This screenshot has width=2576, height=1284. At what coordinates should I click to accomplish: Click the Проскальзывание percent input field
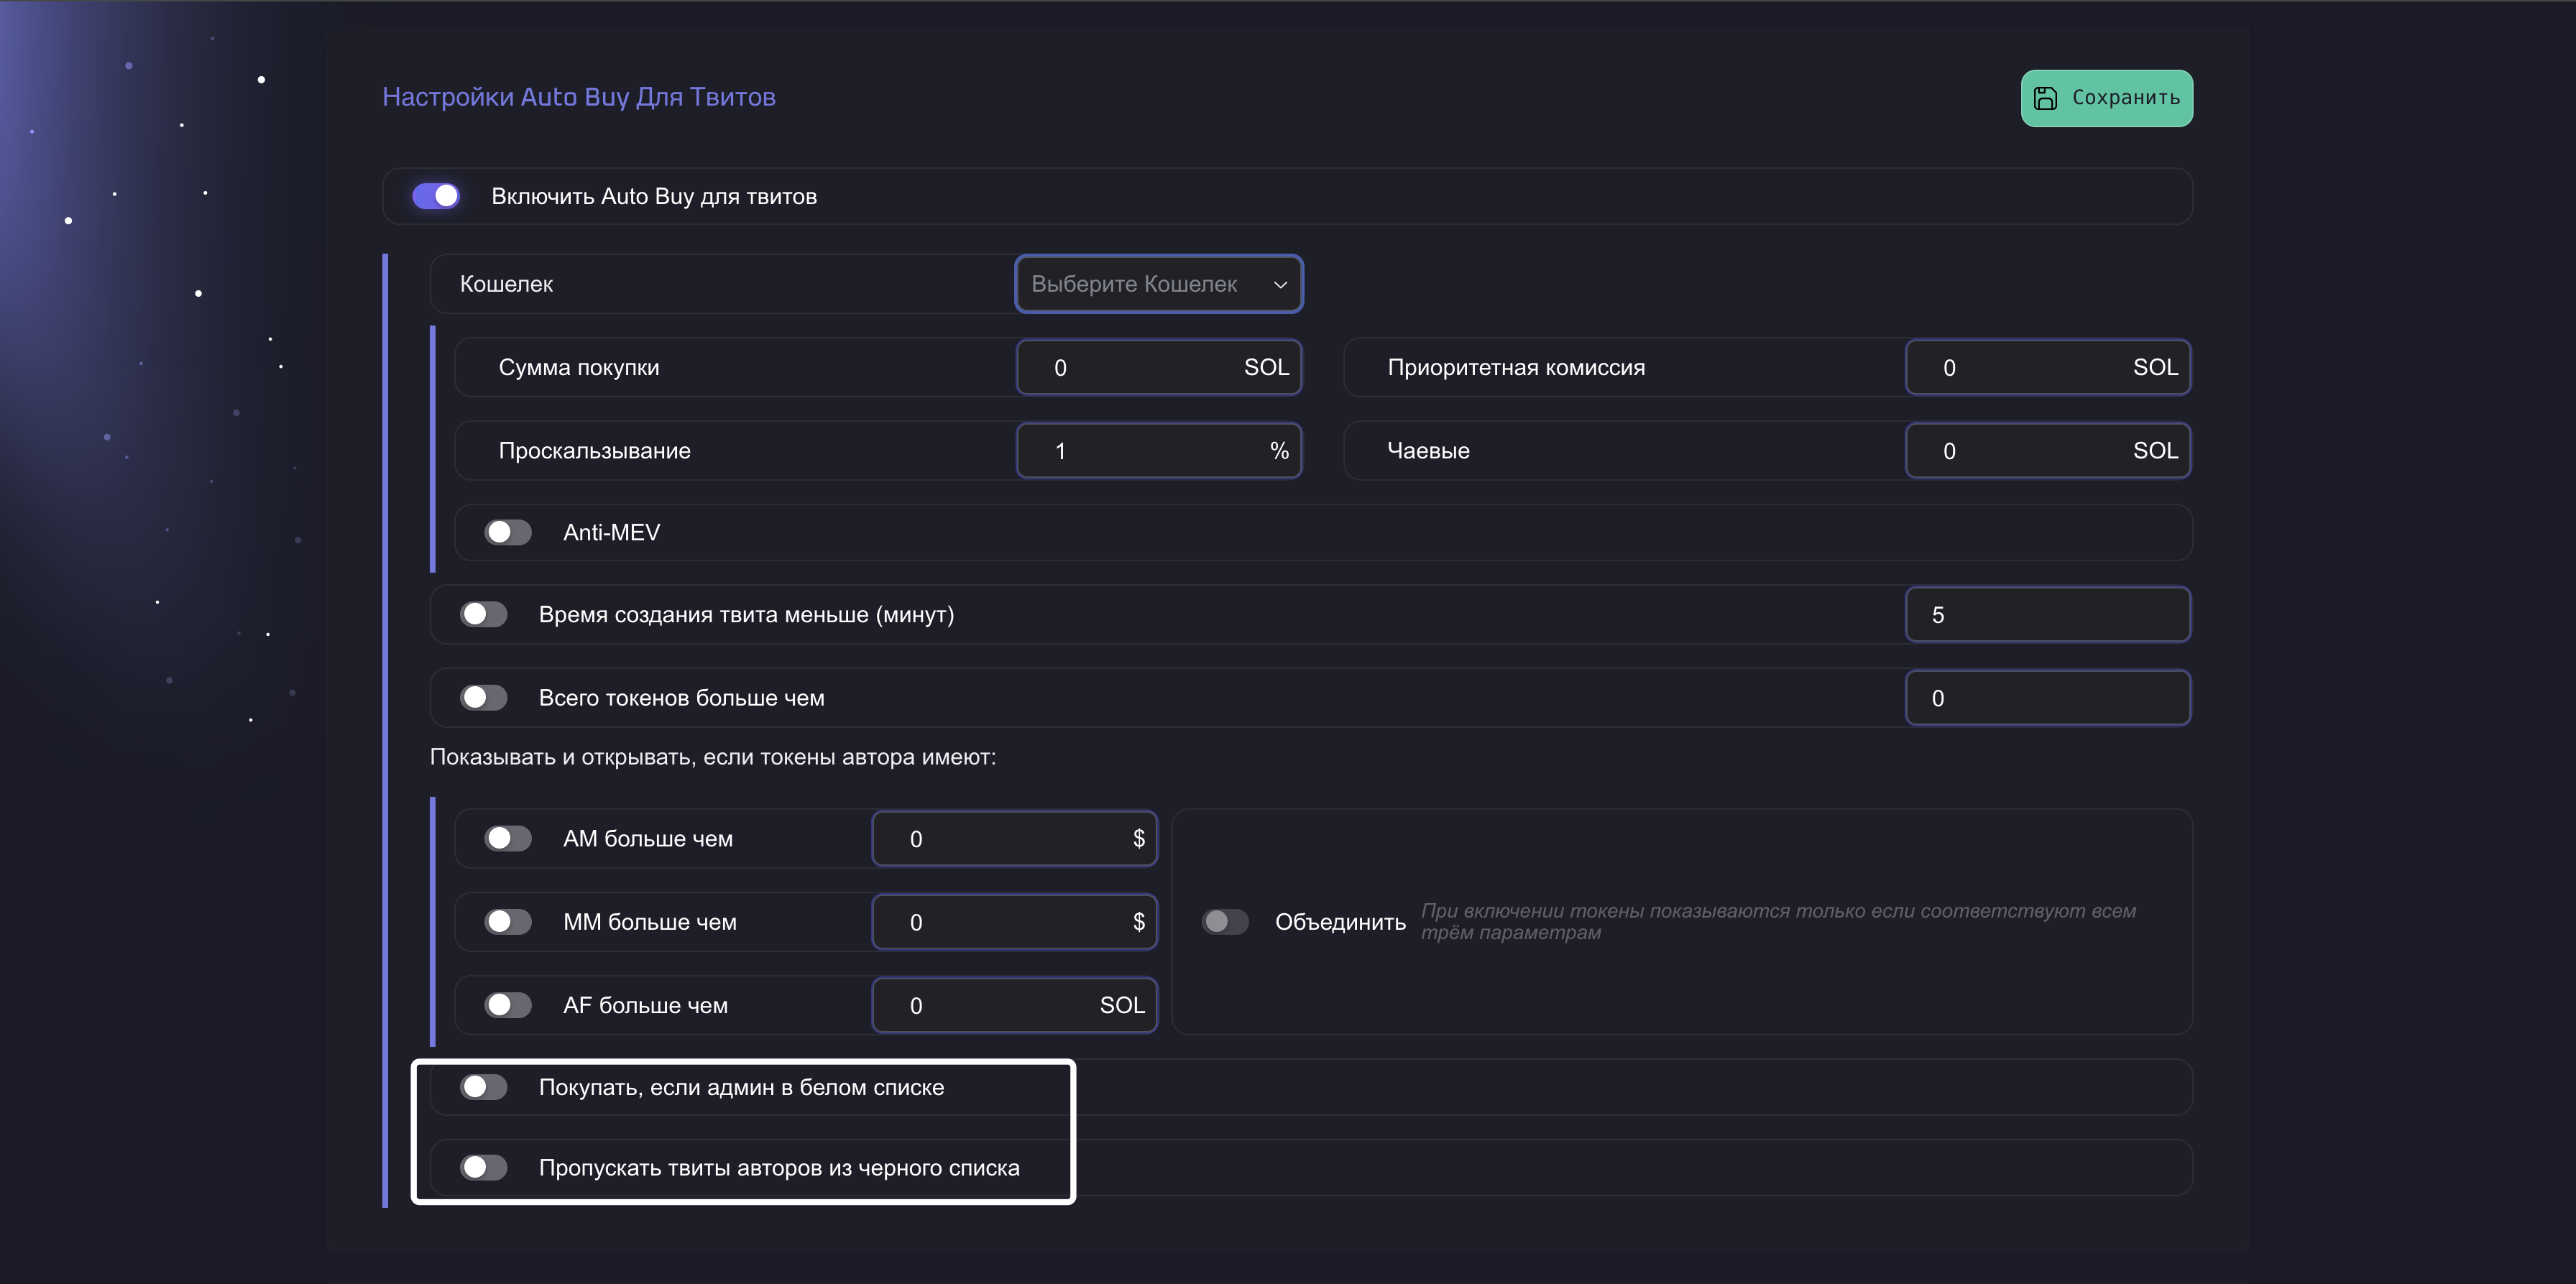pos(1140,451)
